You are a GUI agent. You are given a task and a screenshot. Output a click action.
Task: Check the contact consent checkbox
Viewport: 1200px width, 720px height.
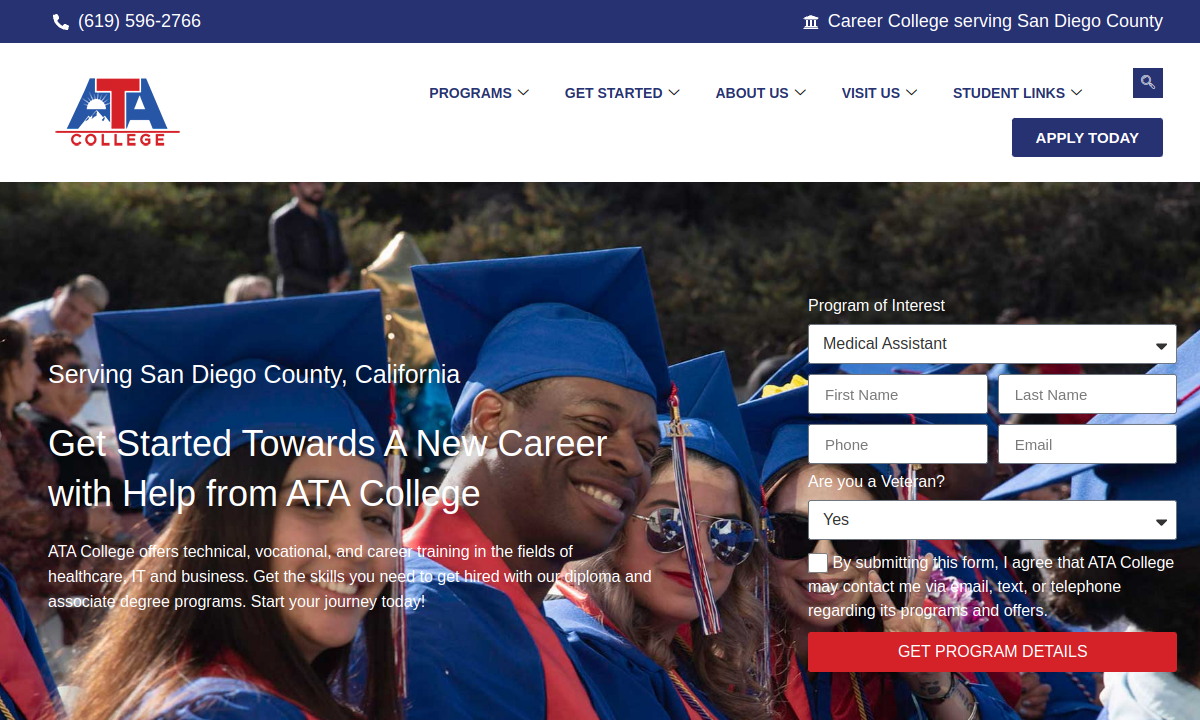818,563
